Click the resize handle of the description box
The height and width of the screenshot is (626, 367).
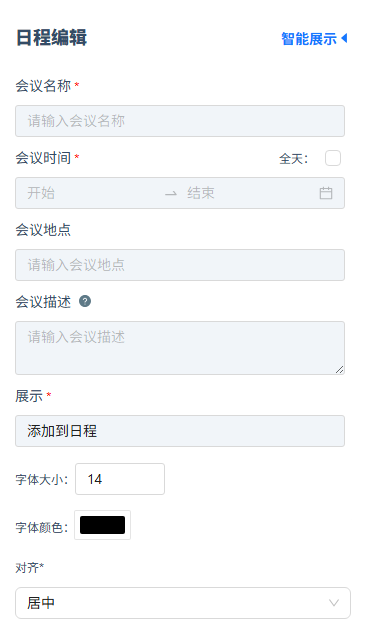(x=339, y=370)
